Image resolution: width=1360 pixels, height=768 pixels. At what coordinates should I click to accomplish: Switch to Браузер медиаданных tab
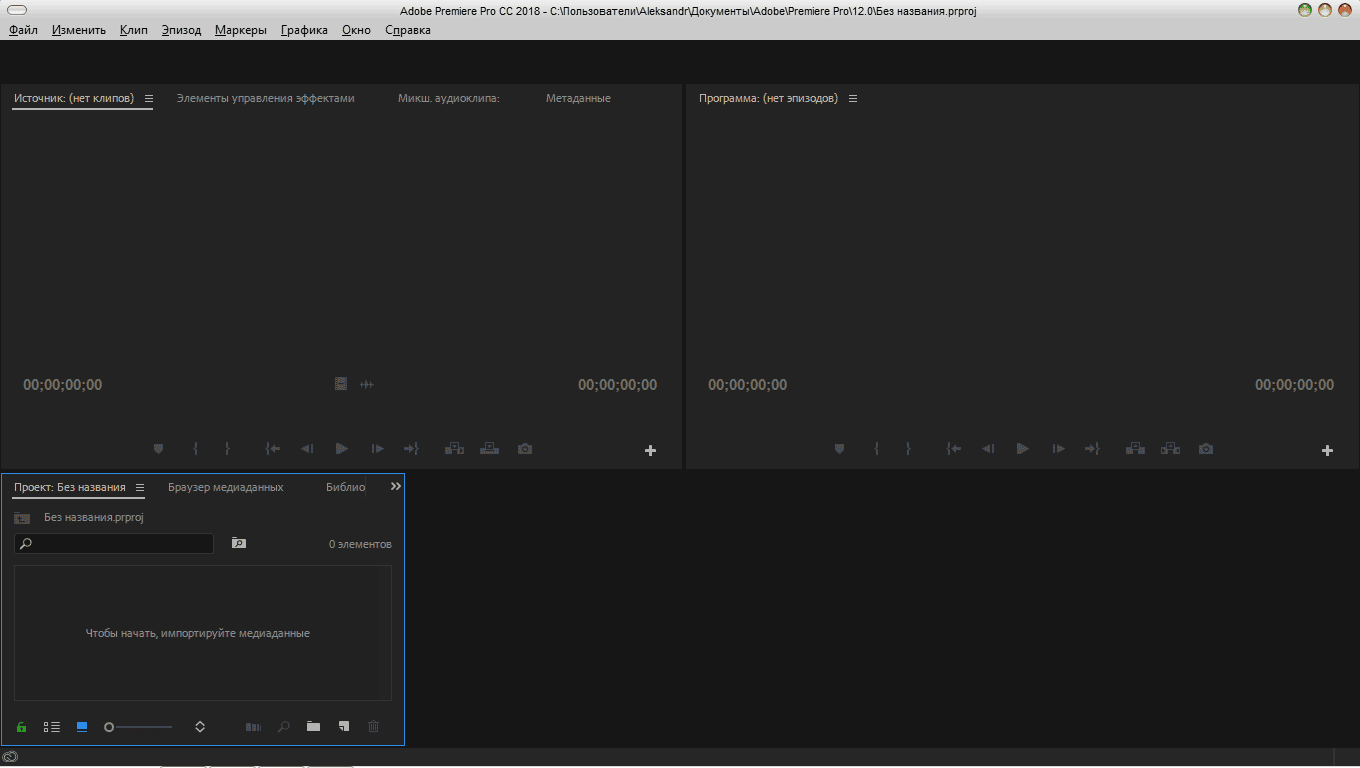225,488
